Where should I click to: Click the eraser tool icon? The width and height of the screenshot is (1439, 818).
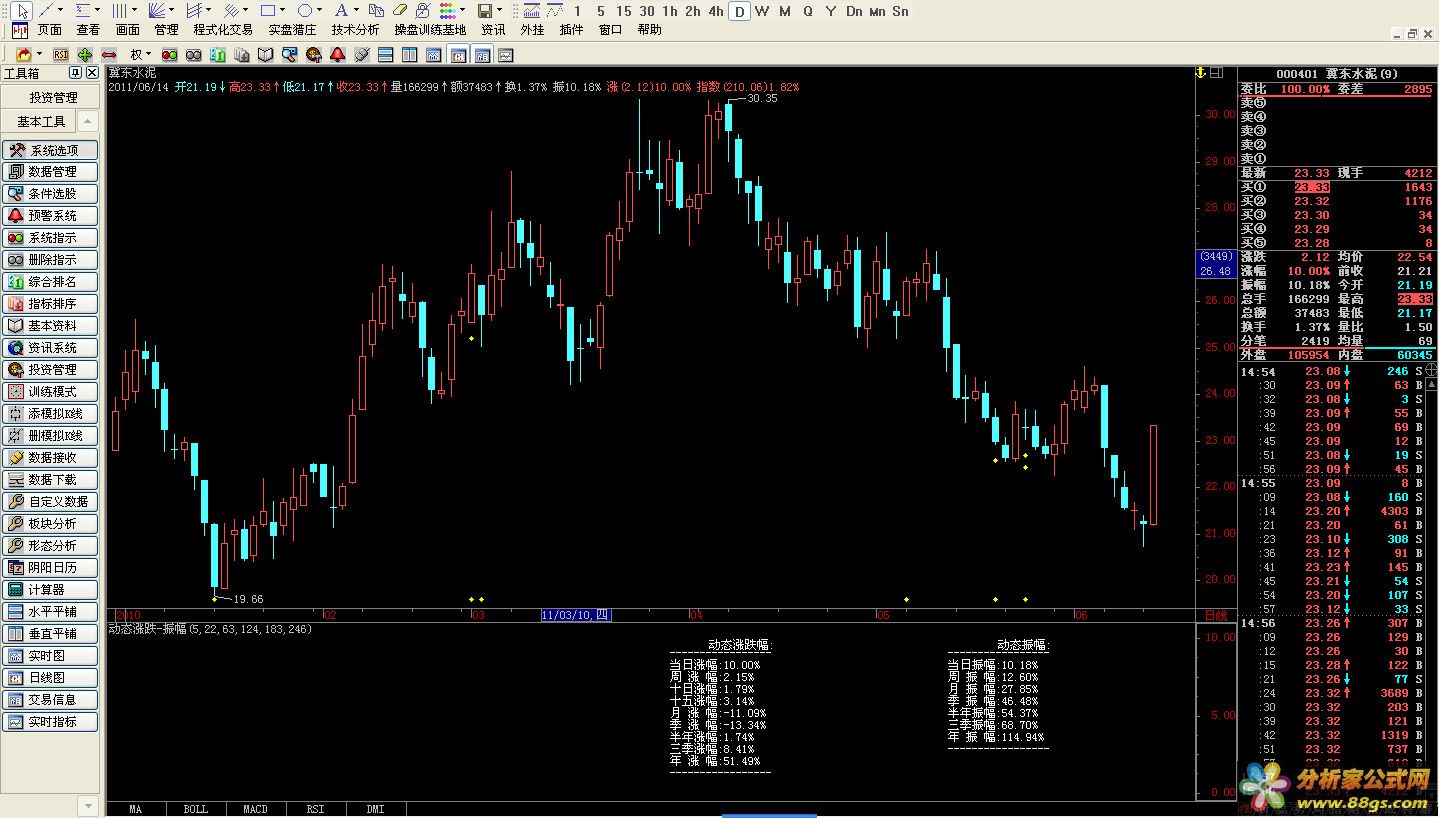pos(399,11)
